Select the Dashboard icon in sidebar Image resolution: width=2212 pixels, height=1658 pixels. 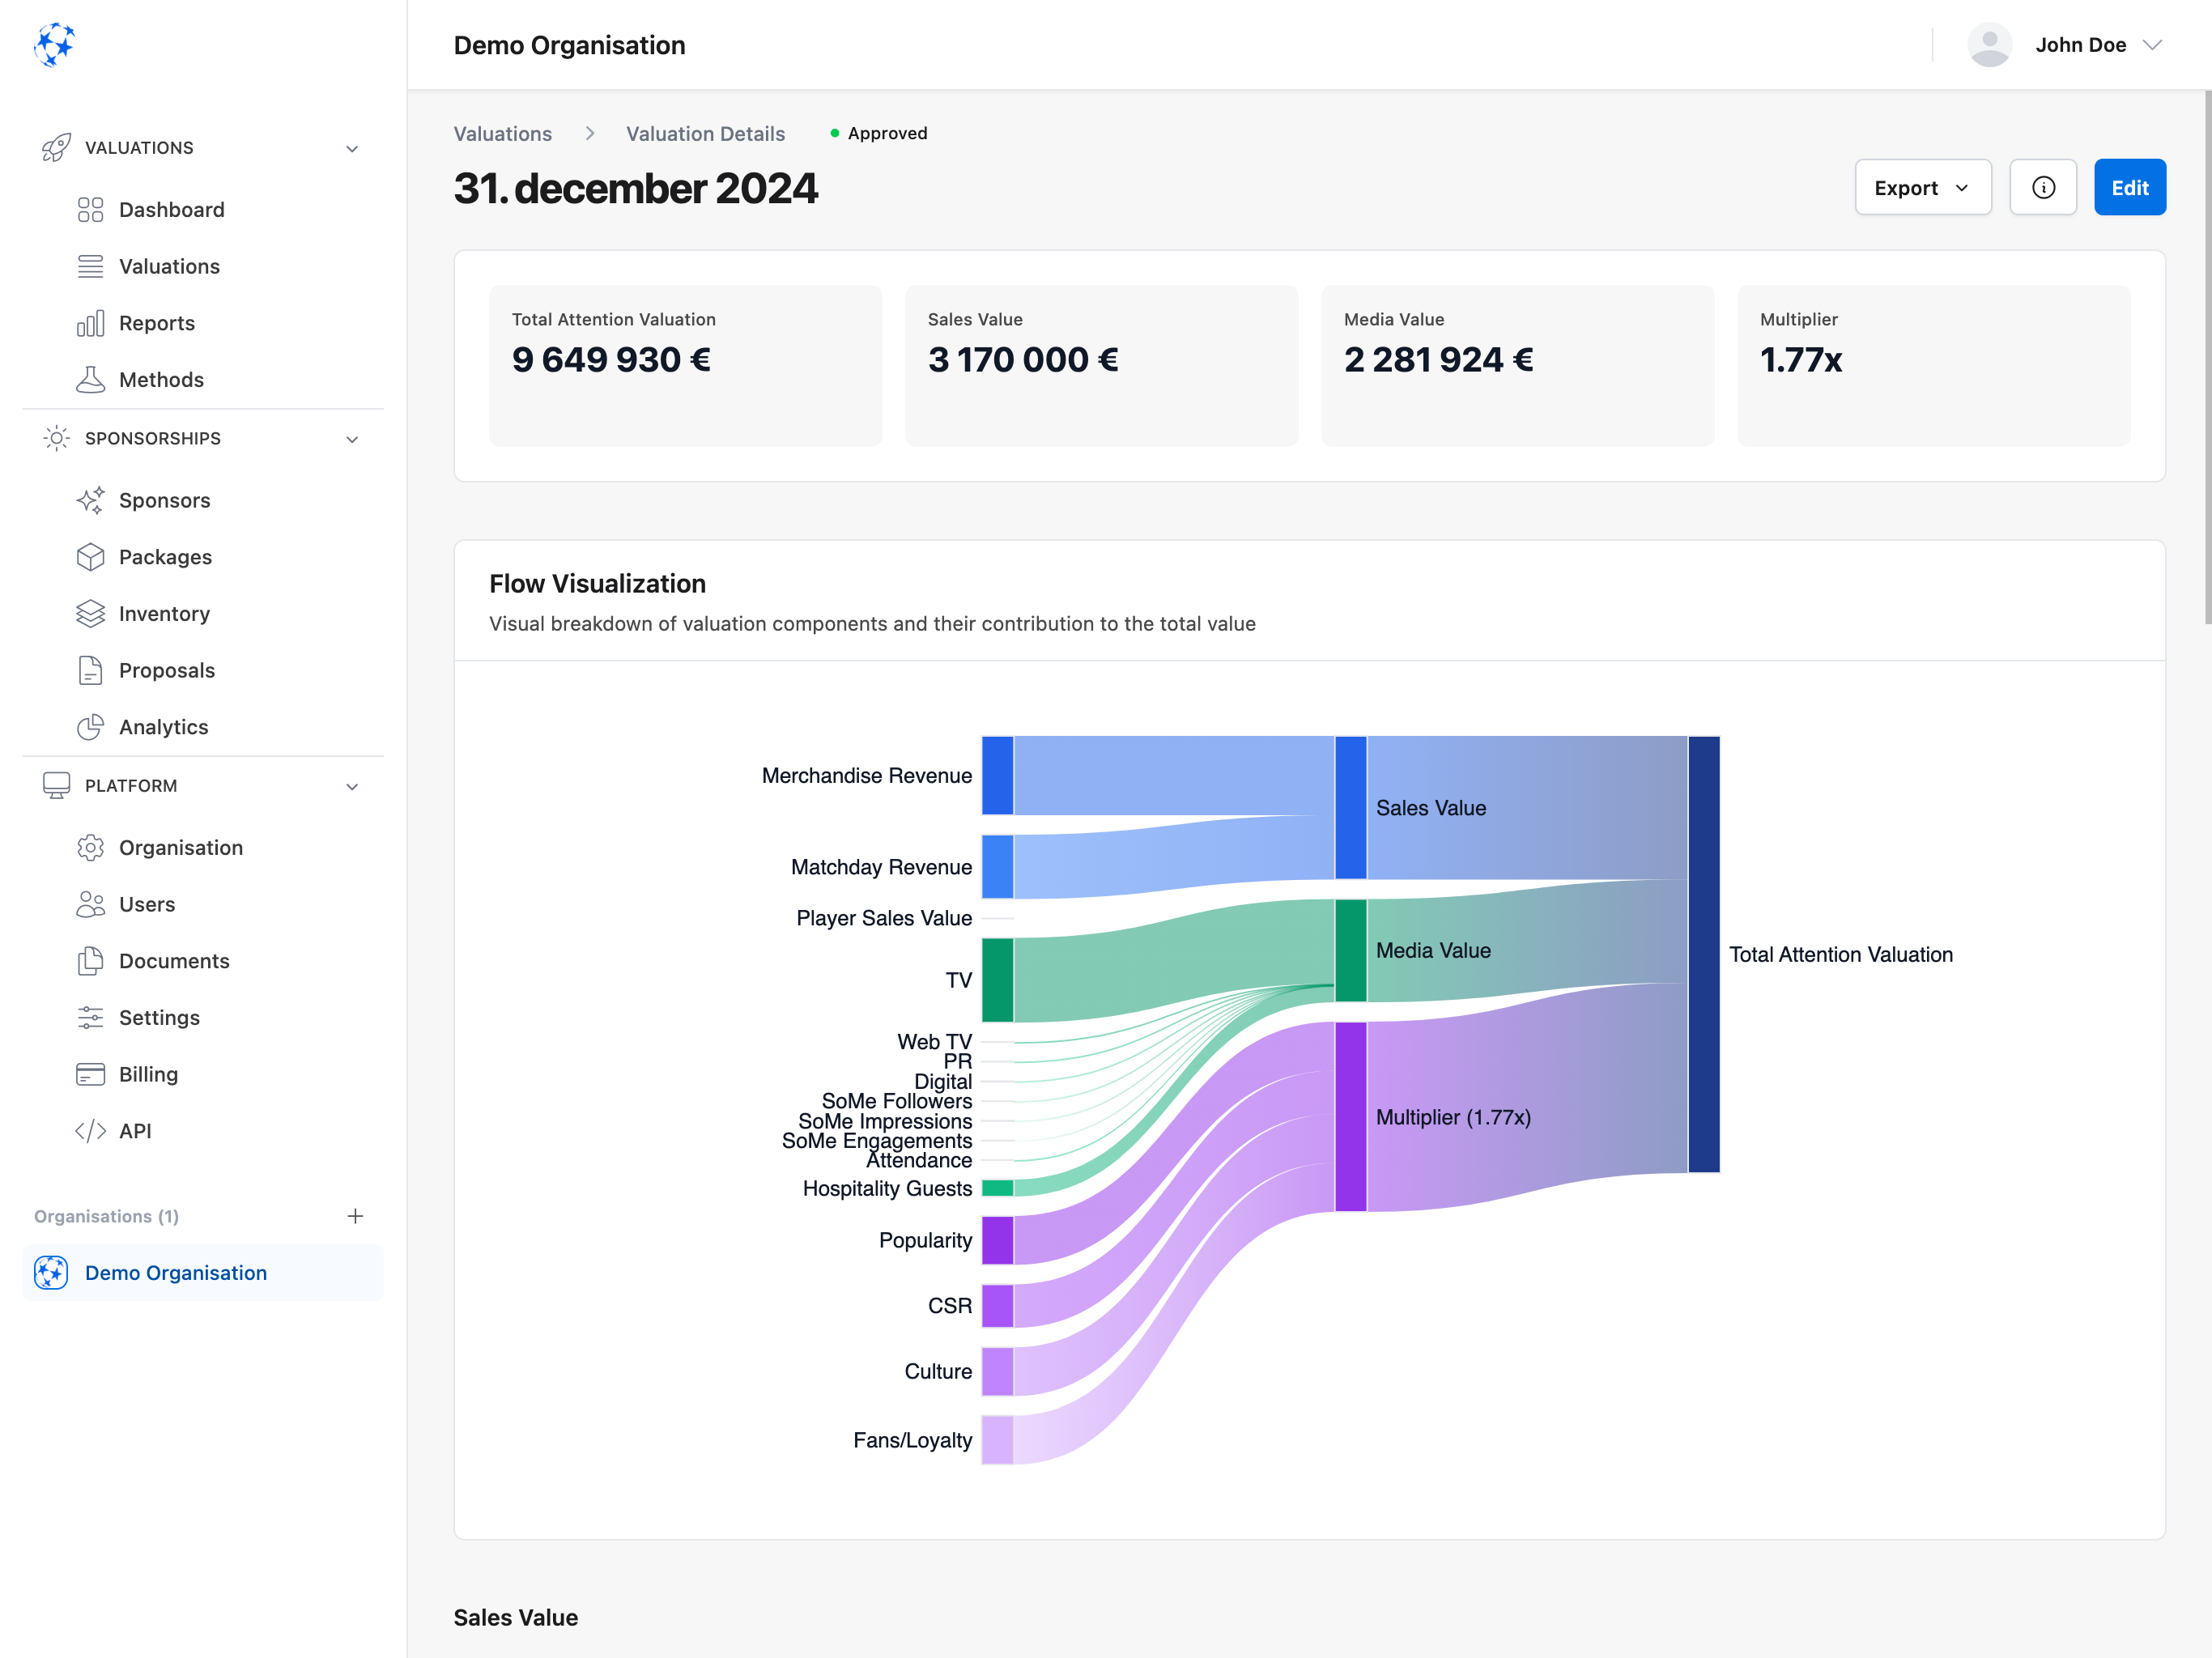point(91,209)
